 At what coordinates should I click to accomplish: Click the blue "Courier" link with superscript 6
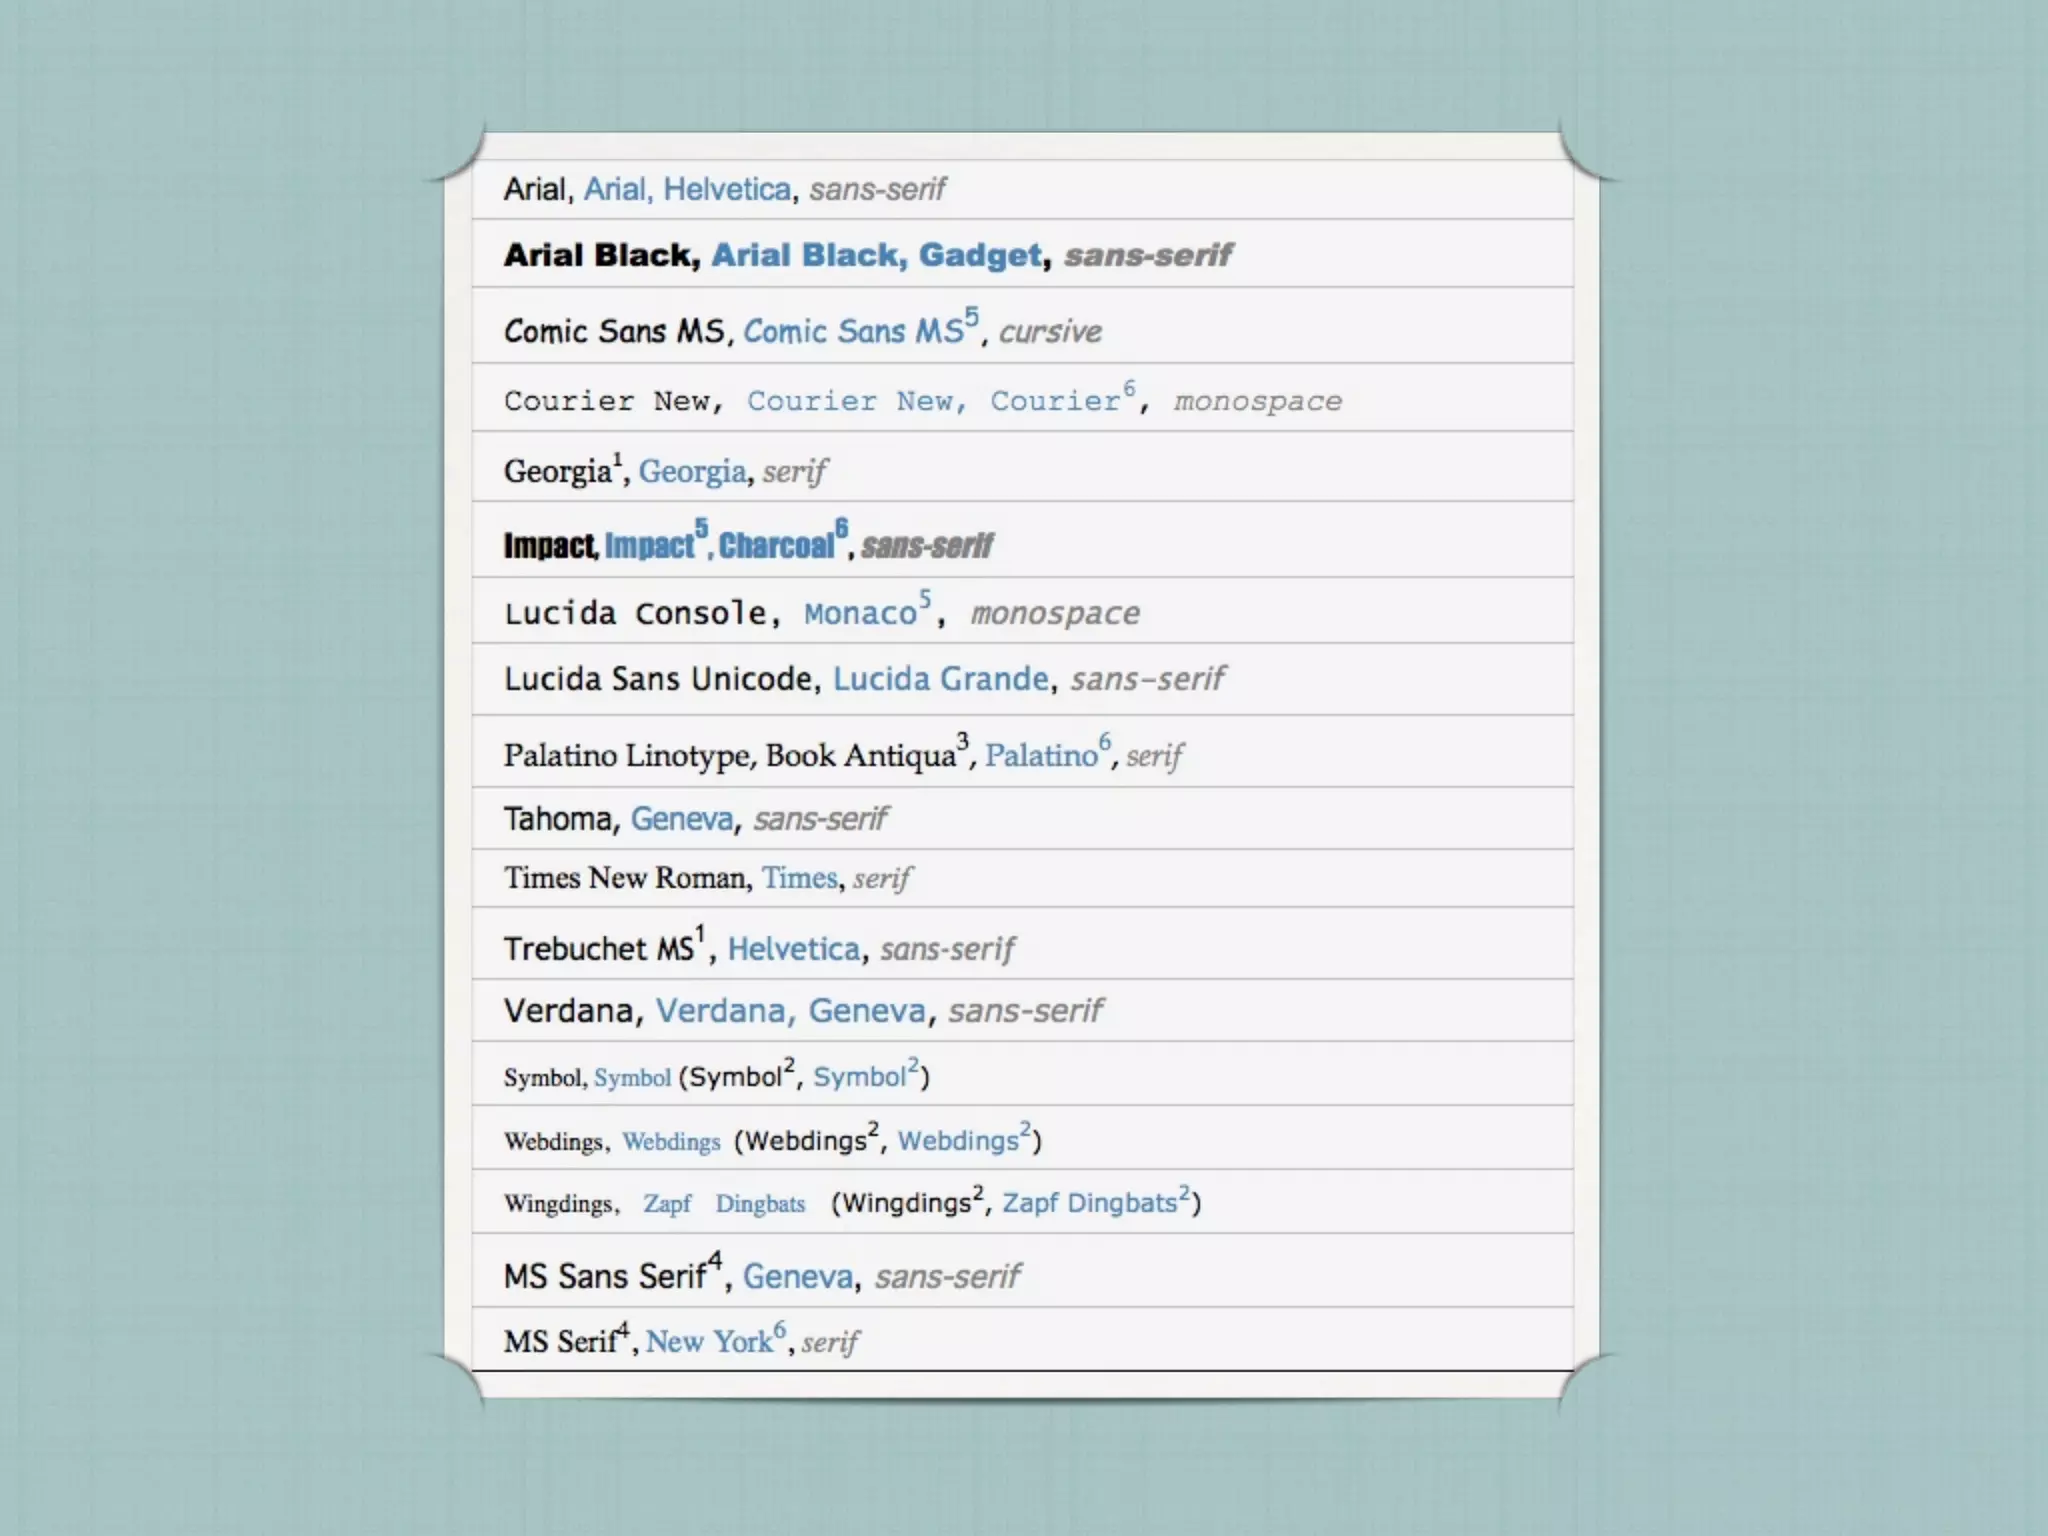click(x=1054, y=402)
